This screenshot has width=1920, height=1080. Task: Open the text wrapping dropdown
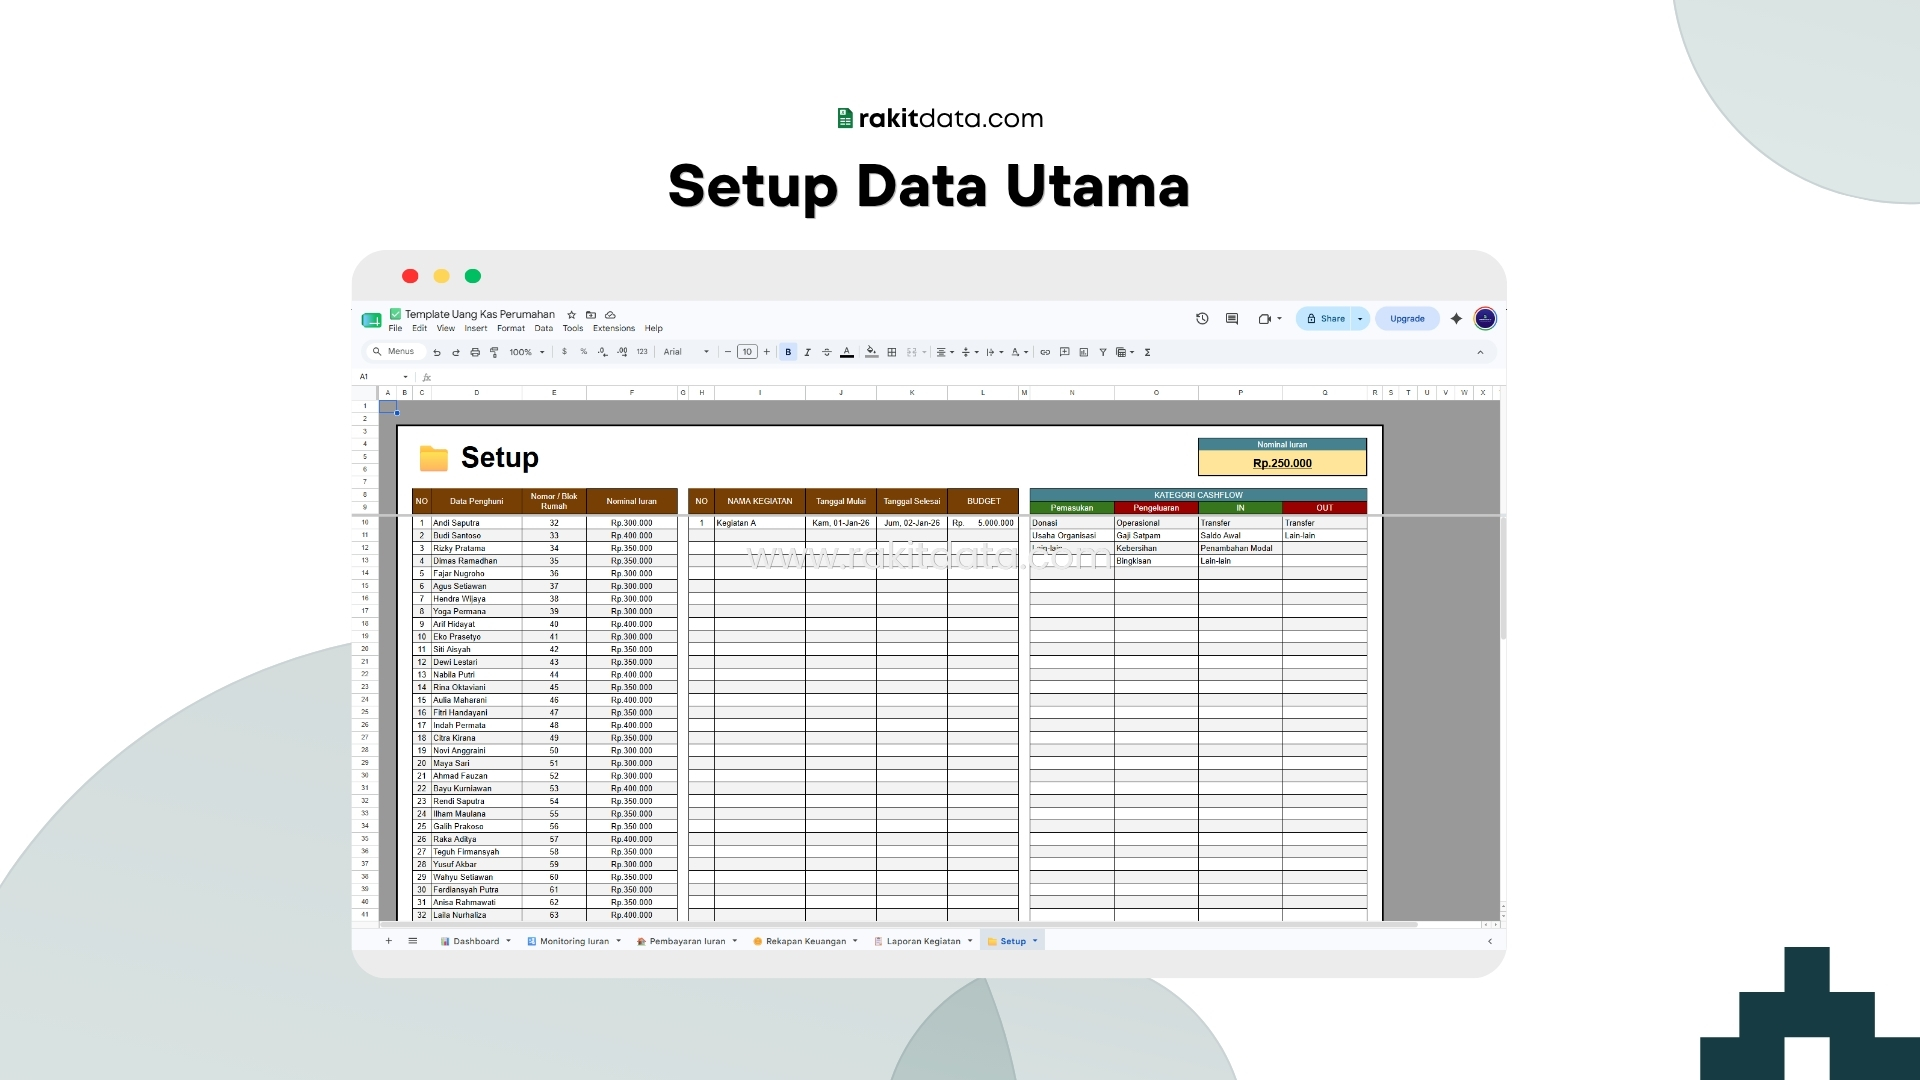pyautogui.click(x=994, y=352)
